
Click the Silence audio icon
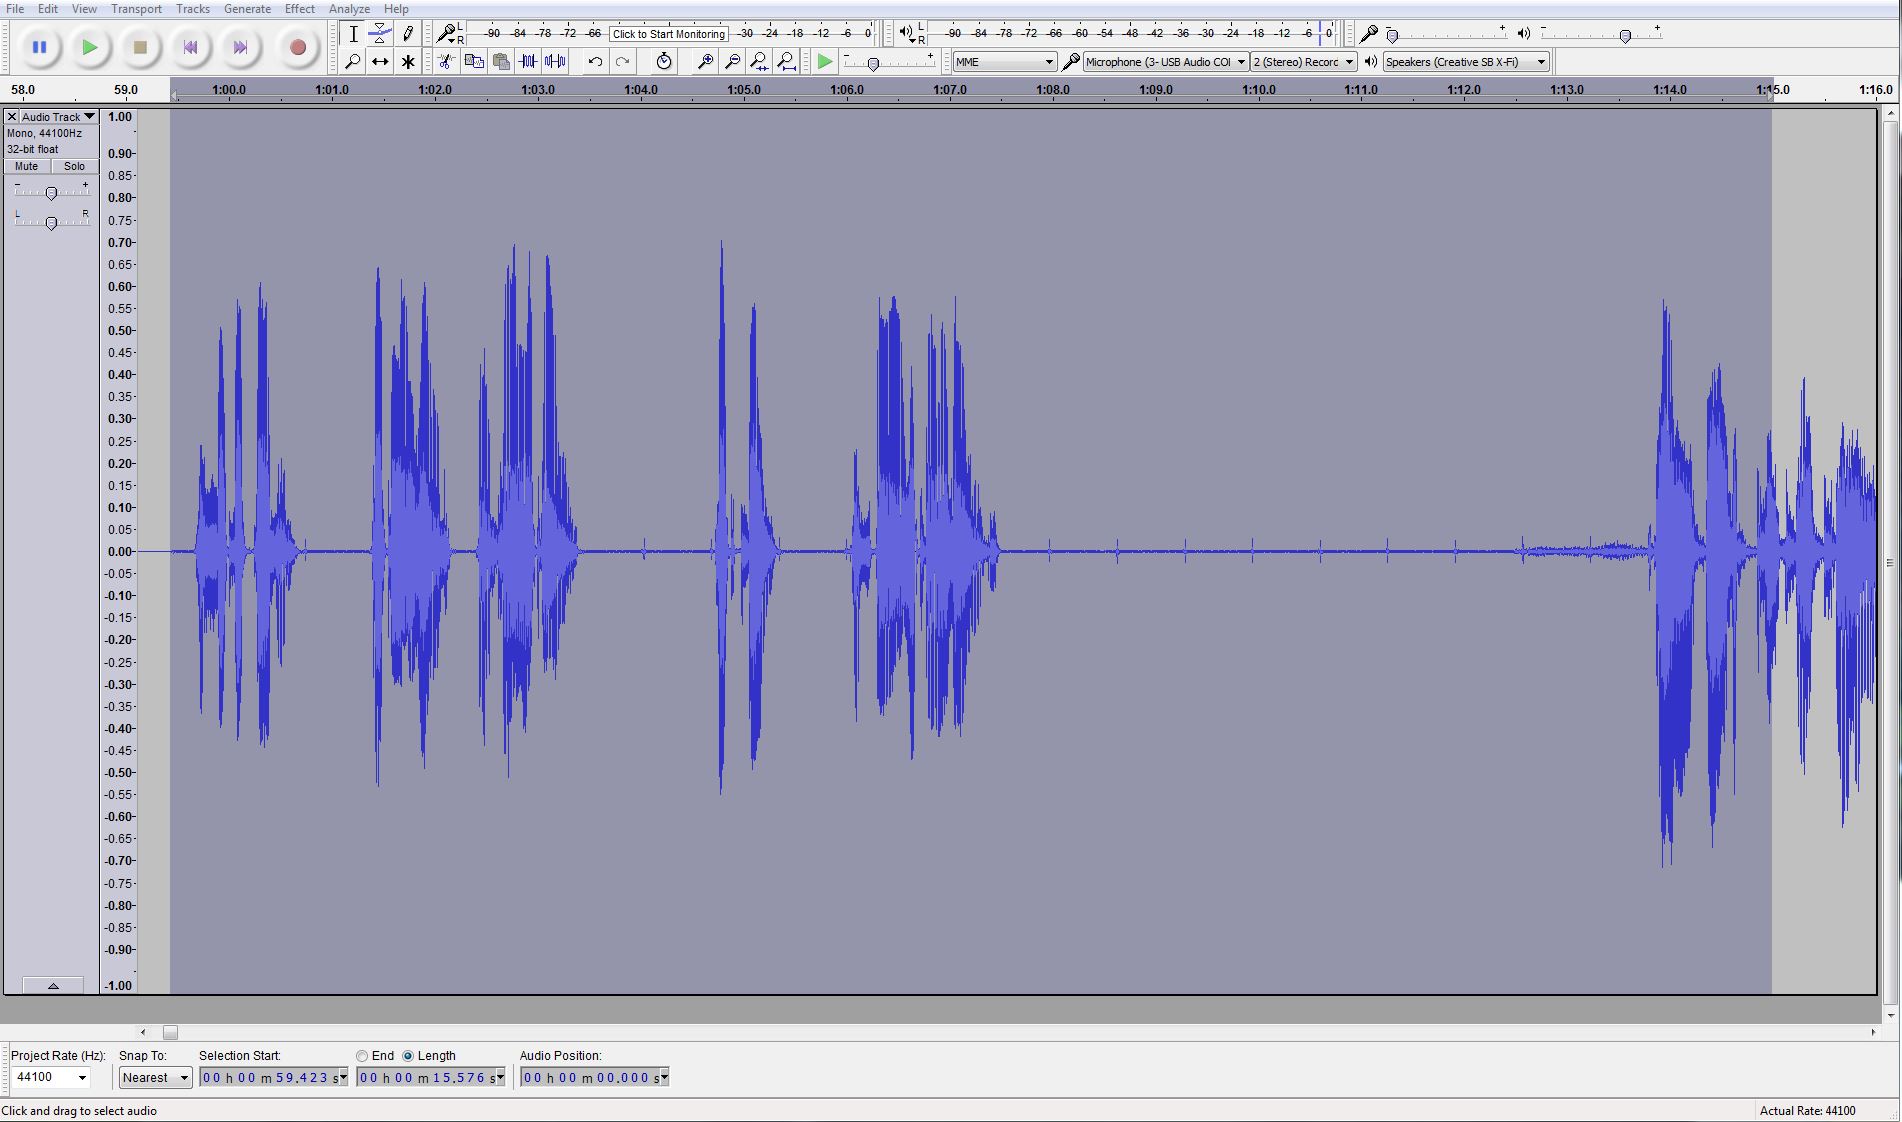[x=555, y=62]
